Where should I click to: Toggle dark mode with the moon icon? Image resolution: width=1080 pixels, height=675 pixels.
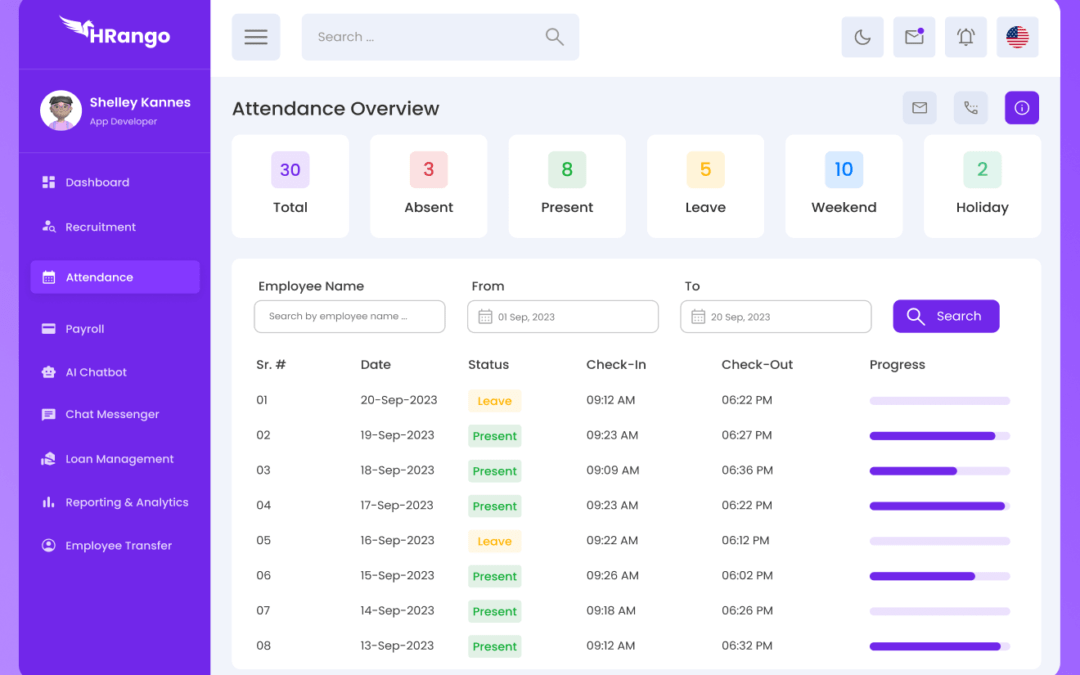(x=862, y=37)
